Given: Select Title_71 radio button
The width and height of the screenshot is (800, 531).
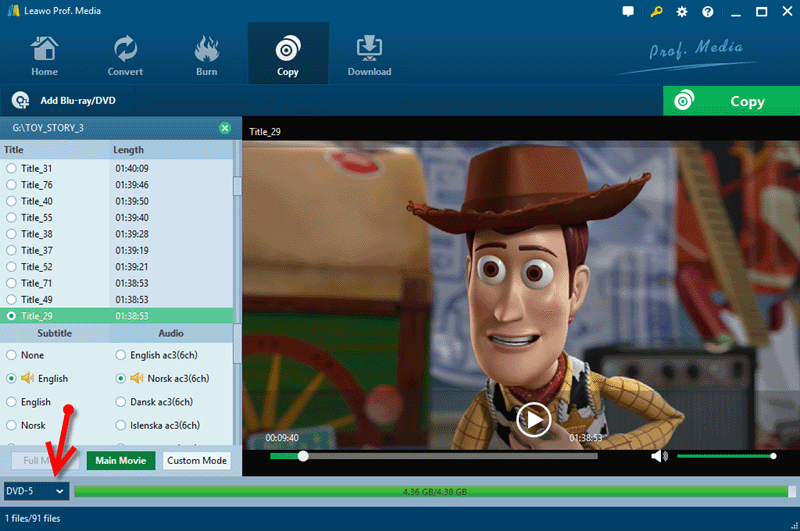Looking at the screenshot, I should point(11,283).
